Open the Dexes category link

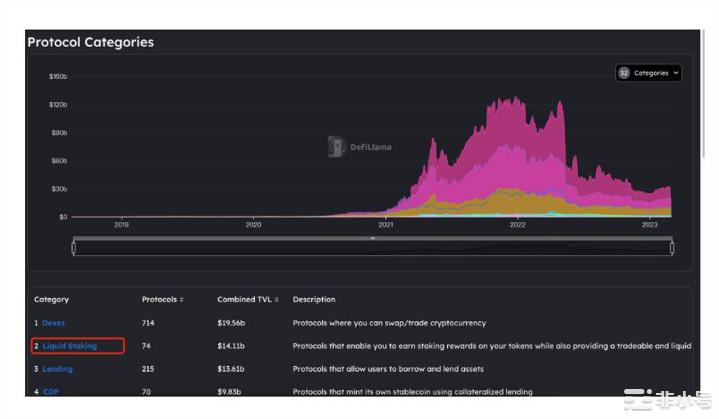pyautogui.click(x=53, y=322)
